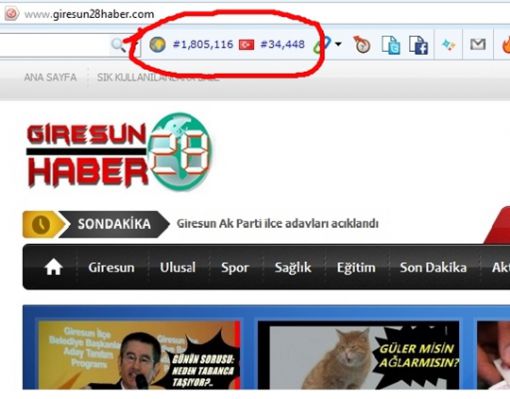510x399 pixels.
Task: Select the Giresun menu item
Action: point(111,267)
